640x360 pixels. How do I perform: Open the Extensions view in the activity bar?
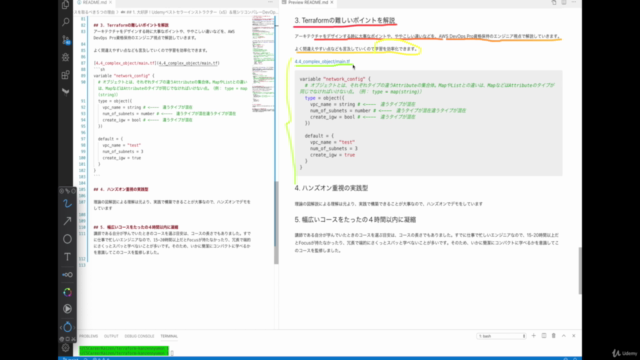tap(66, 75)
